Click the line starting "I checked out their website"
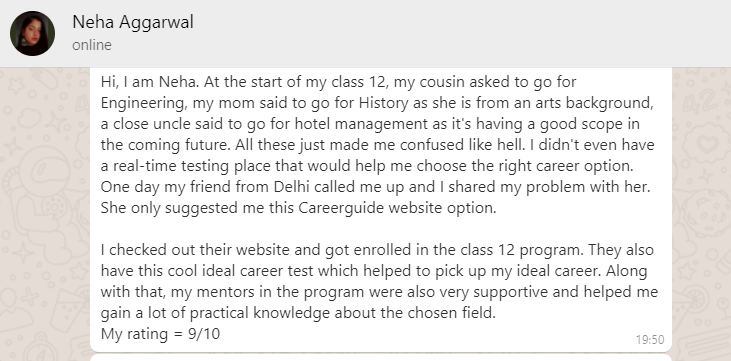Image resolution: width=731 pixels, height=361 pixels. [x=377, y=250]
